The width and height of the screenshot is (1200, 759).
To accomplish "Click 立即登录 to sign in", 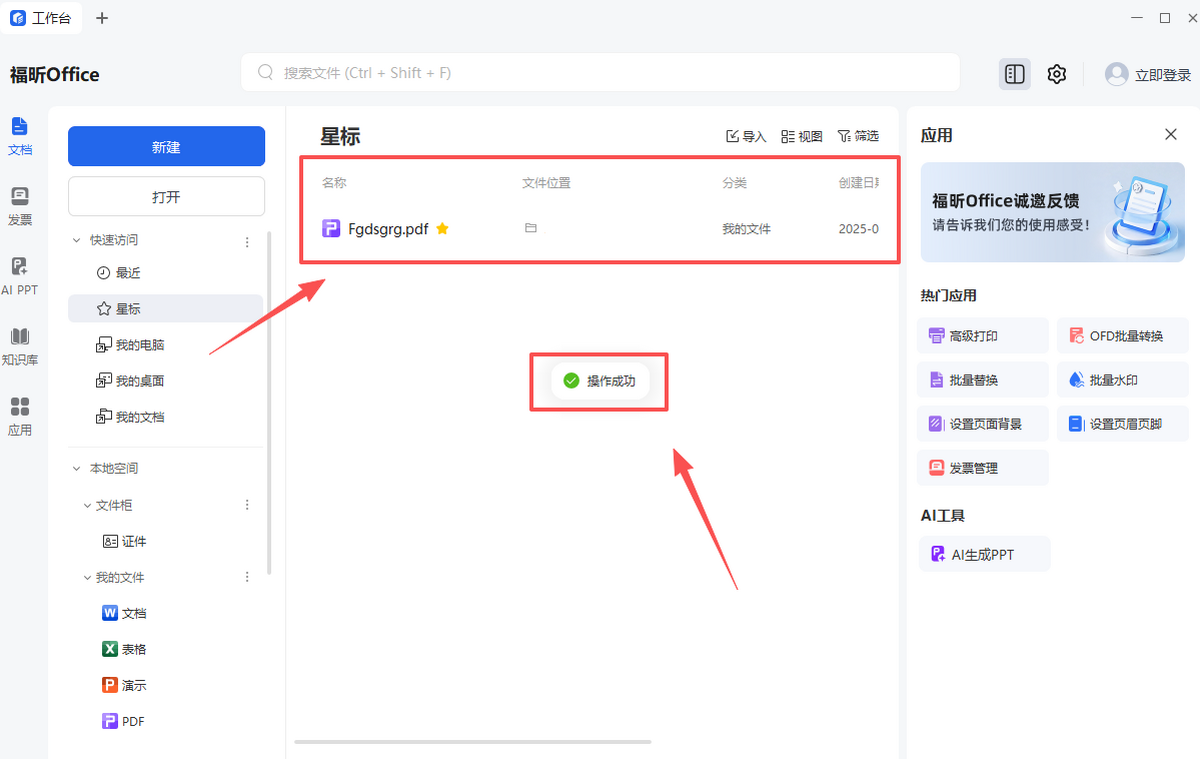I will coord(1163,75).
